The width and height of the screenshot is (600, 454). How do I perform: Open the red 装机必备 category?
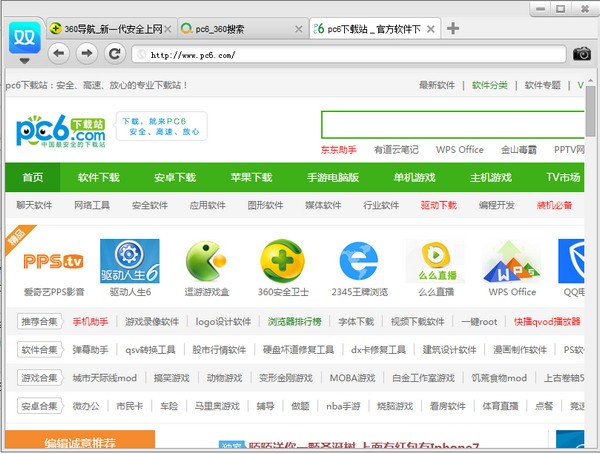coord(554,205)
